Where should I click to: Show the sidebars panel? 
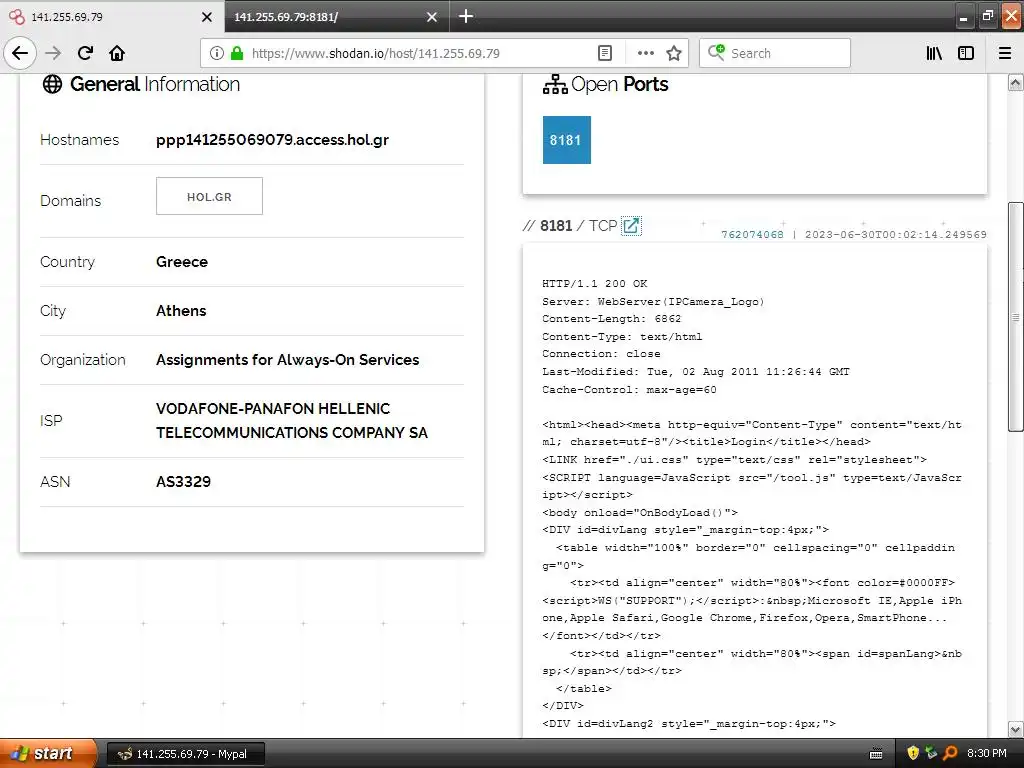pos(966,53)
